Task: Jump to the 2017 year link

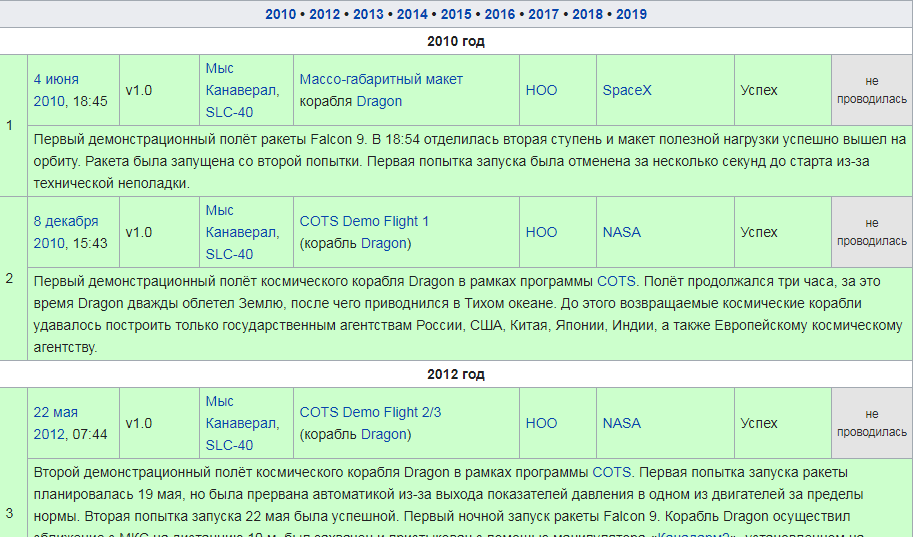Action: 543,14
